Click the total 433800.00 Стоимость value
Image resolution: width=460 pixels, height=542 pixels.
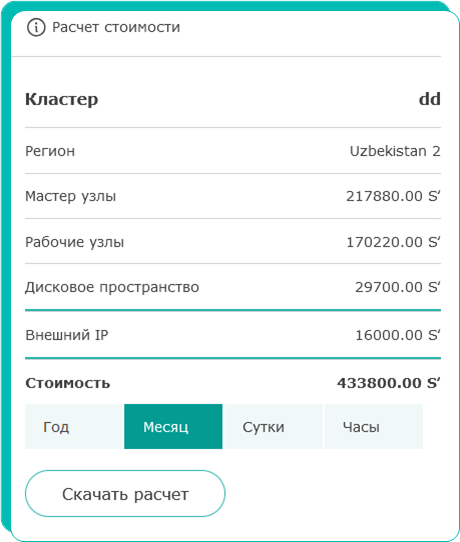point(389,383)
